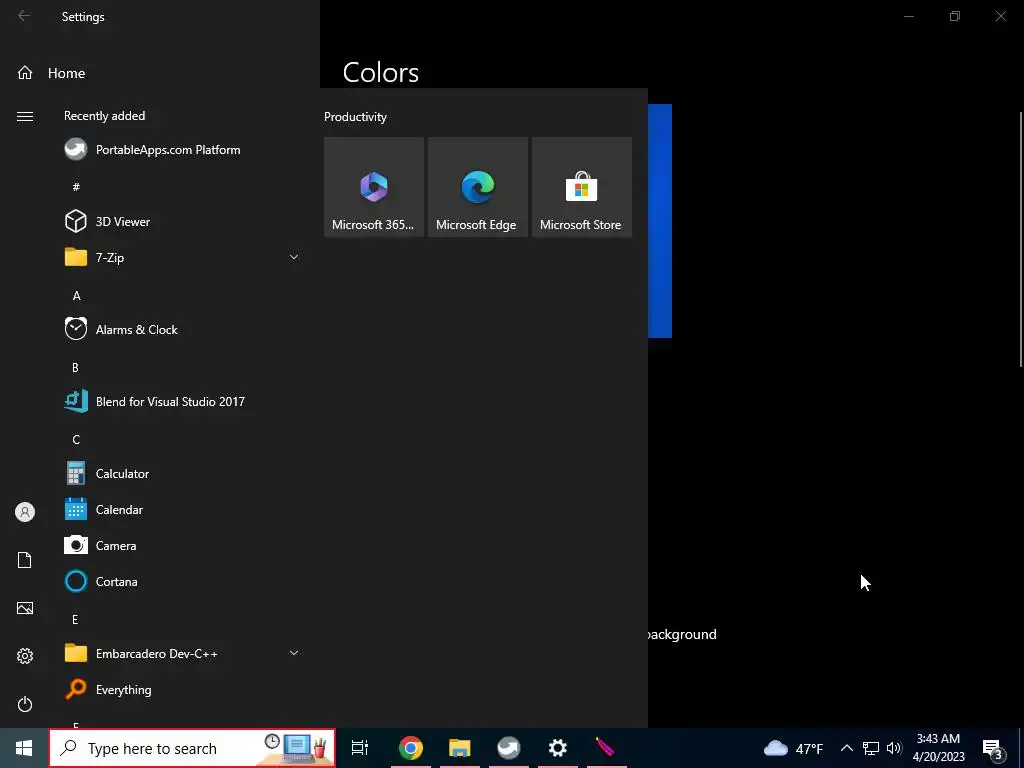Open Settings gear in the Start sidebar

point(25,656)
